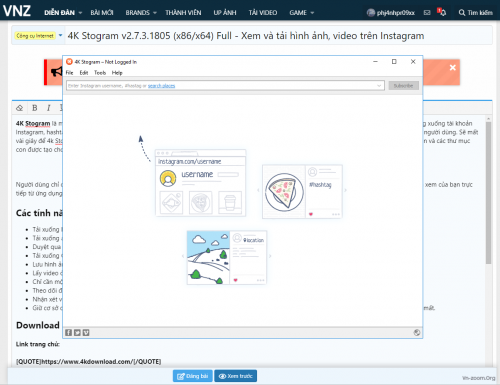Maximize the 4K Stogram window
This screenshot has height=385, width=500.
pyautogui.click(x=394, y=62)
